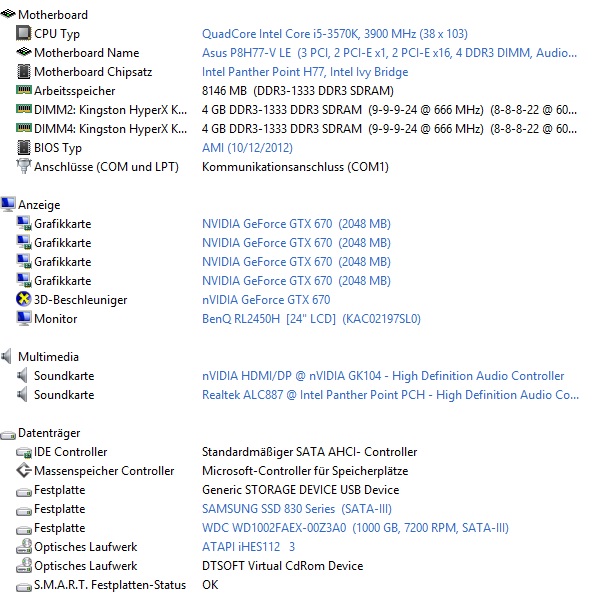Click the Anzeige section monitor icon
This screenshot has height=603, width=608.
tap(8, 204)
